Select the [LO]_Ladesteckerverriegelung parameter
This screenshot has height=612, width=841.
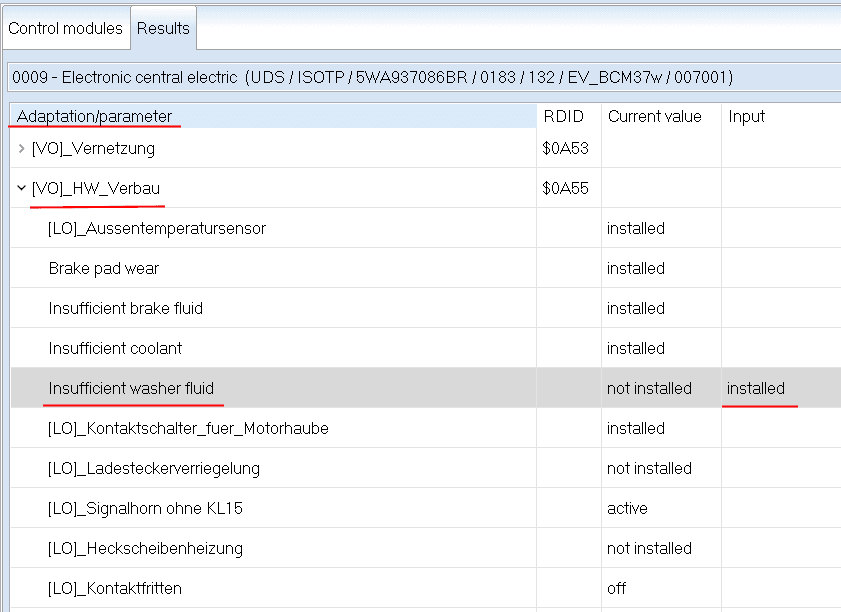[154, 468]
